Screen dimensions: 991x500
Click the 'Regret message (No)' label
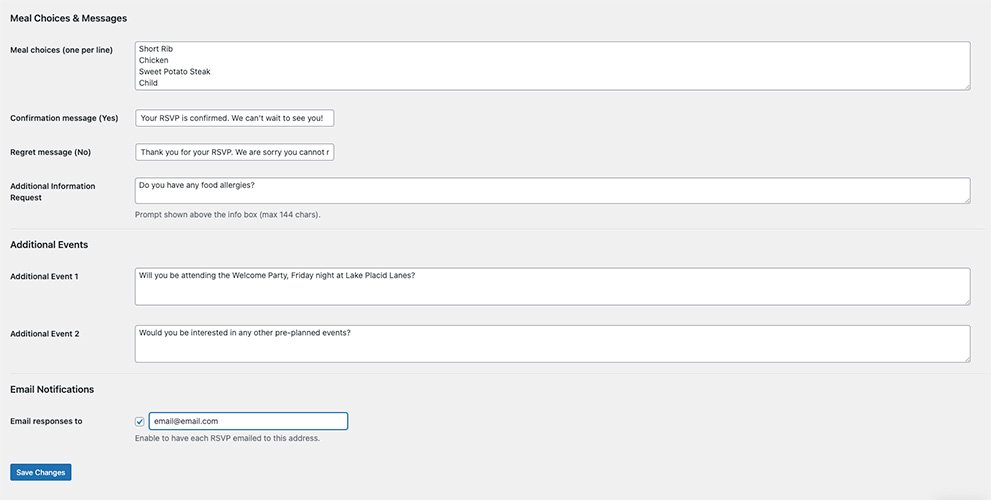coord(51,152)
